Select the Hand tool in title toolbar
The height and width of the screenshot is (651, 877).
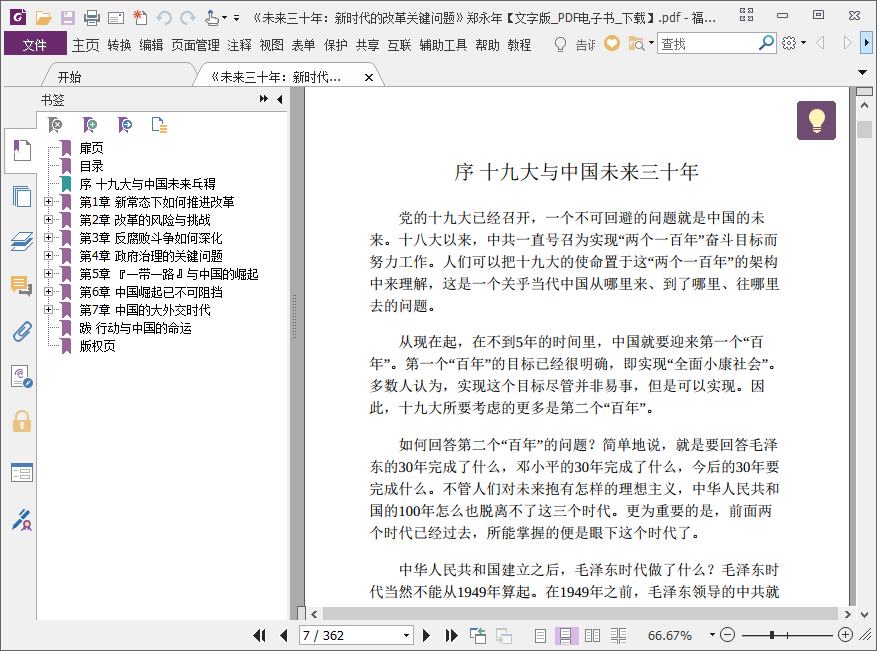tap(212, 18)
